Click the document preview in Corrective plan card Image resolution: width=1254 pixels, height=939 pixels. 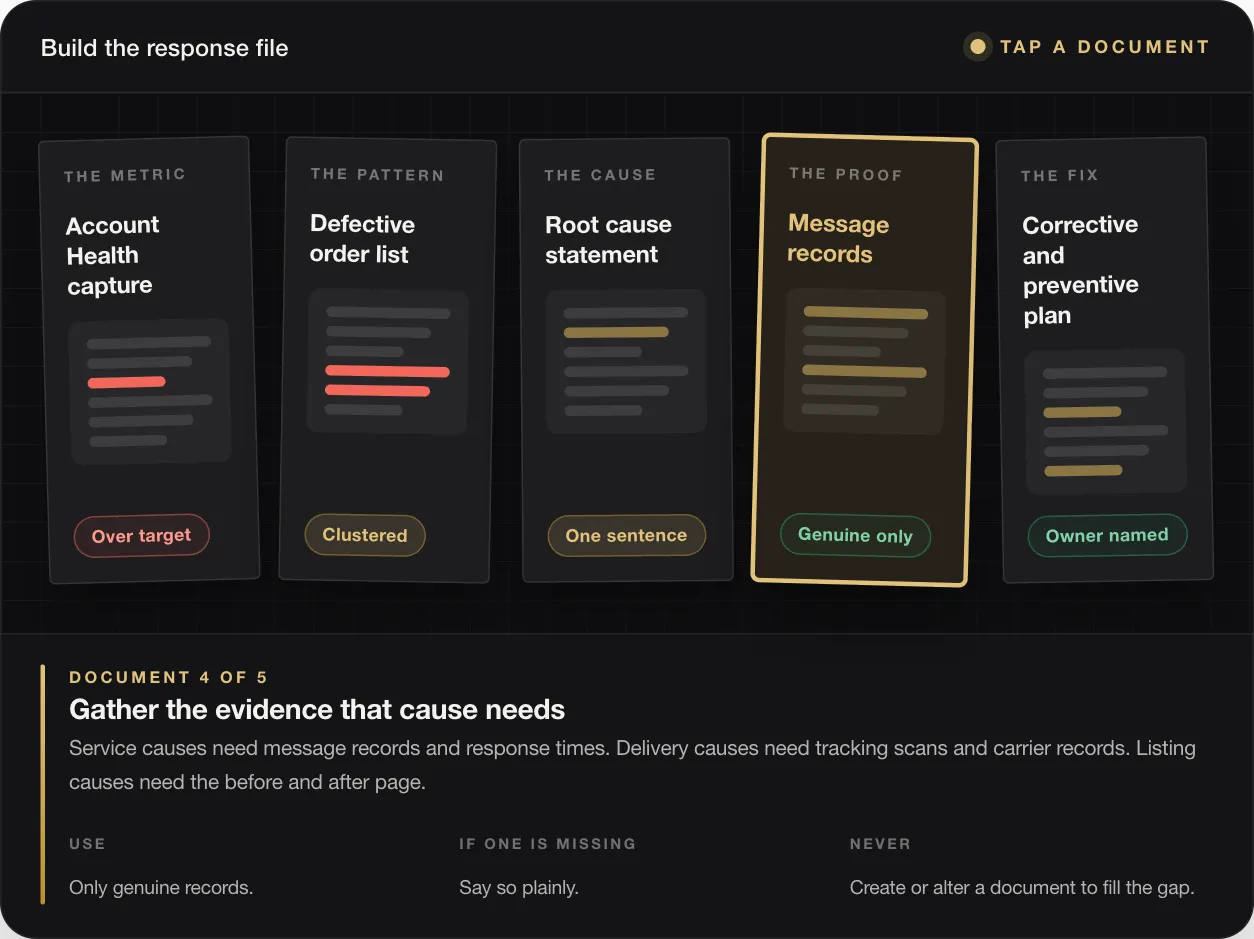point(1105,422)
